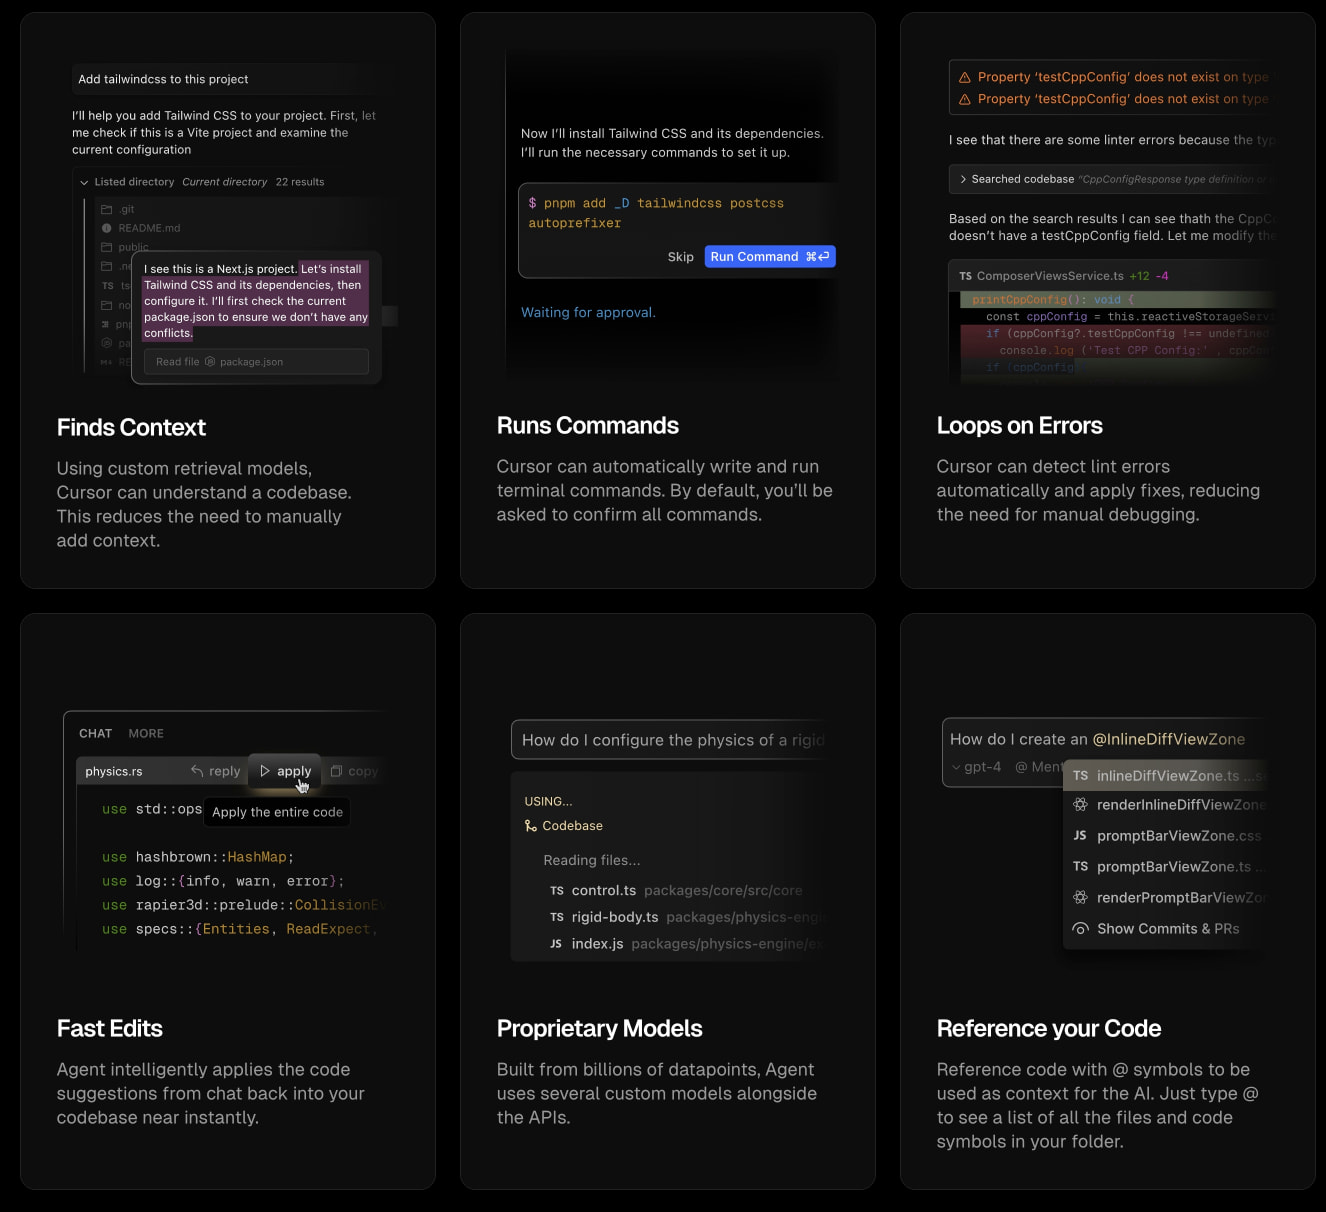
Task: Click the Codebase branch icon
Action: point(531,826)
